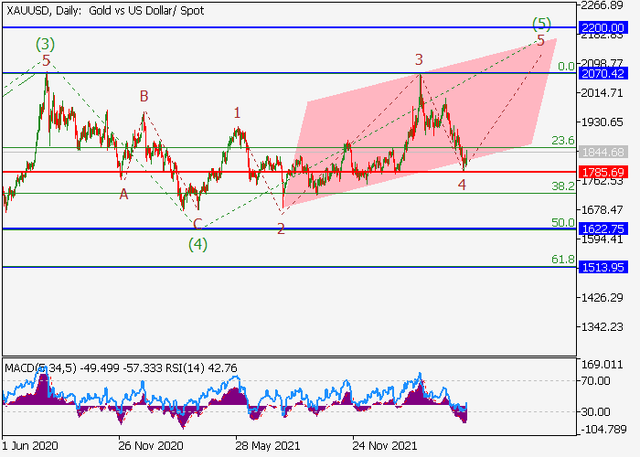The image size is (640, 457).
Task: Click wave label B
Action: [x=144, y=96]
